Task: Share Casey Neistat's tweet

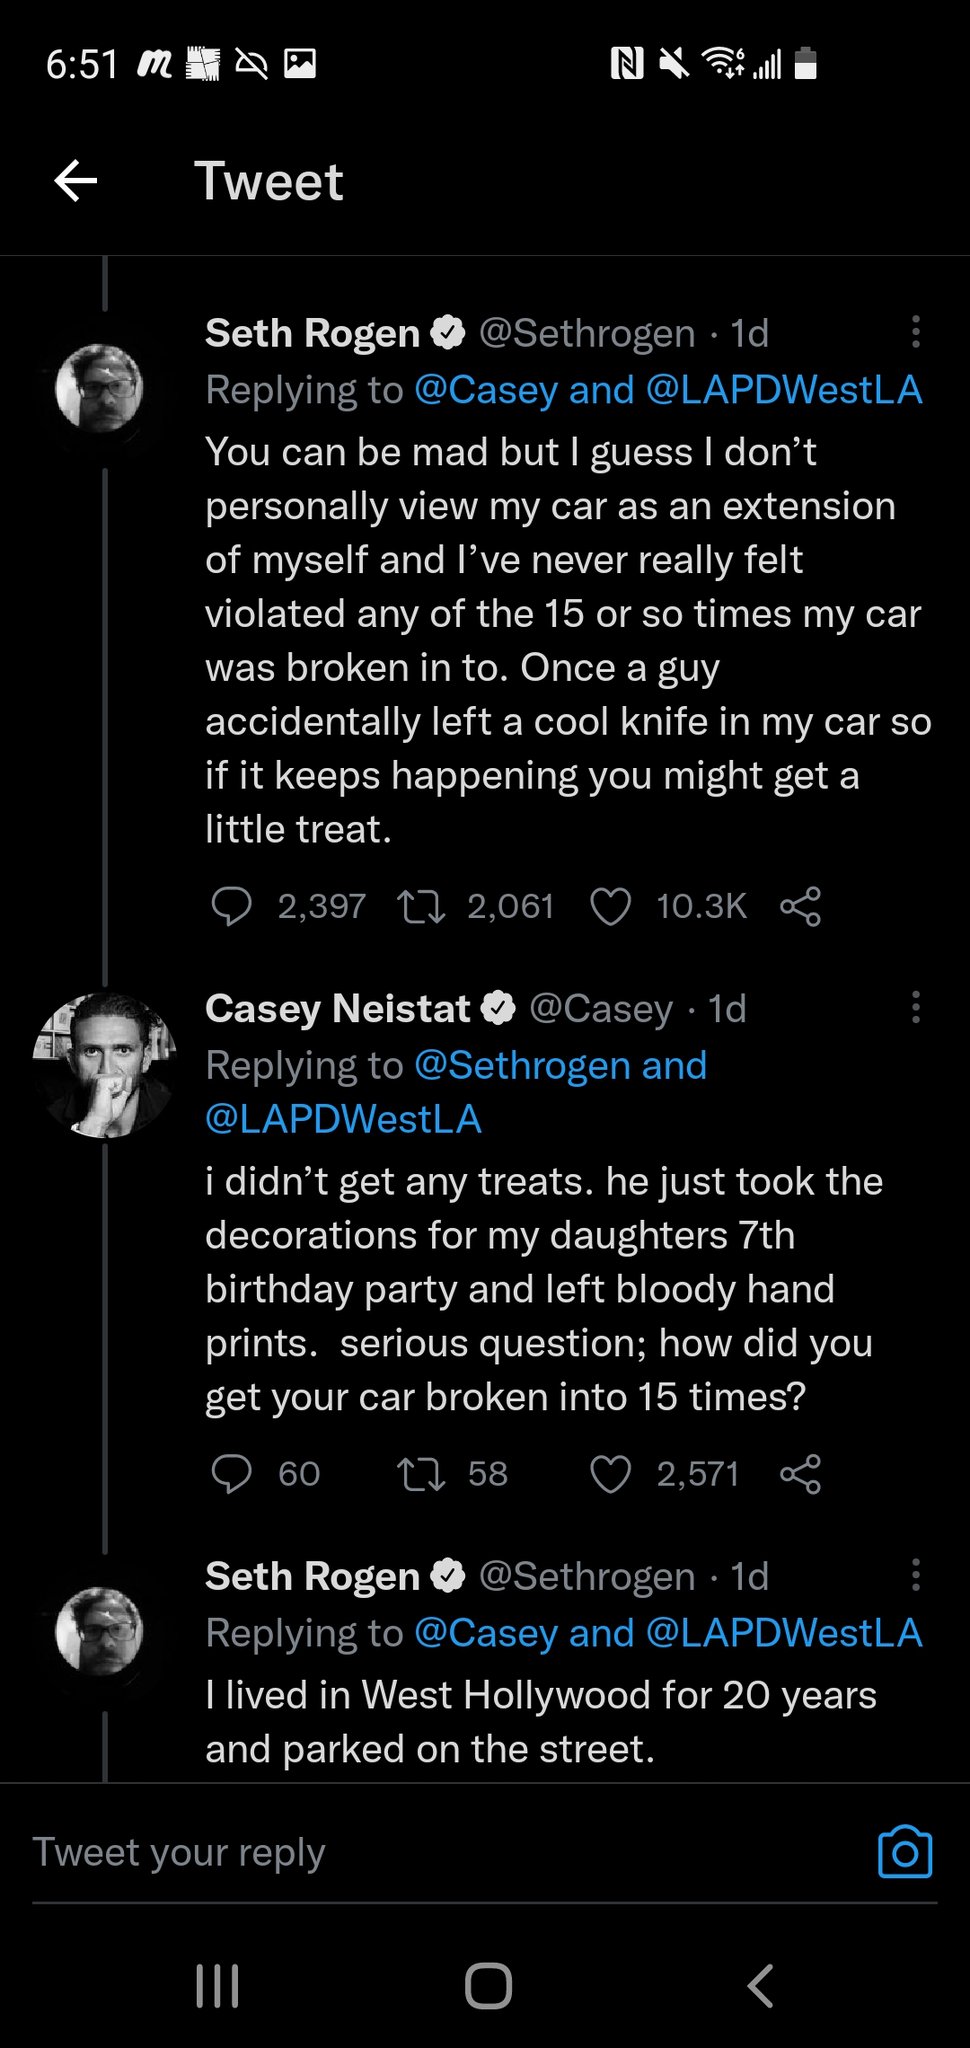Action: pyautogui.click(x=800, y=1474)
